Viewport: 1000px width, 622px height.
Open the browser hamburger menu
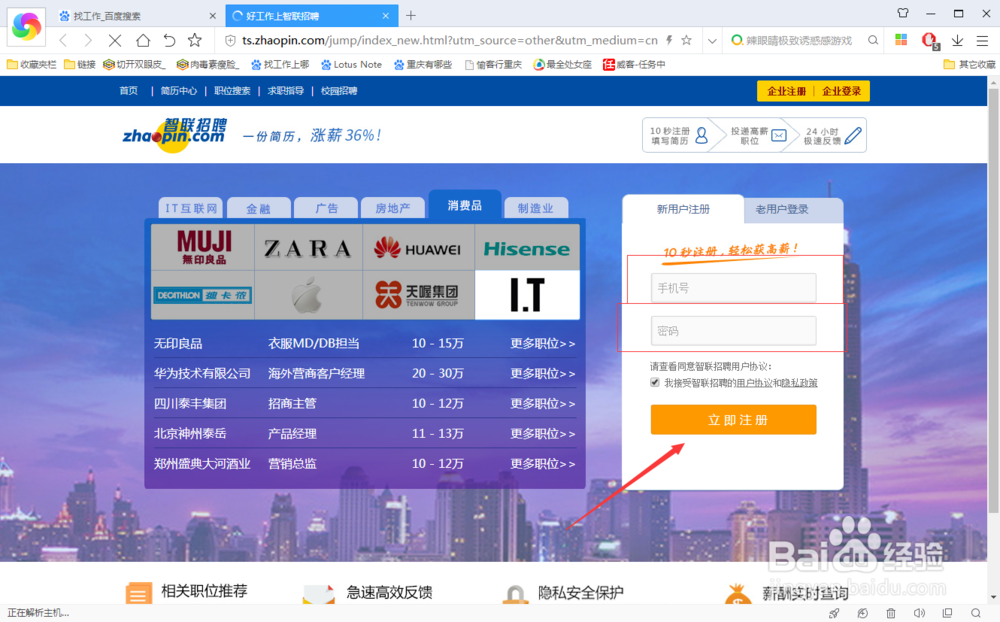982,41
